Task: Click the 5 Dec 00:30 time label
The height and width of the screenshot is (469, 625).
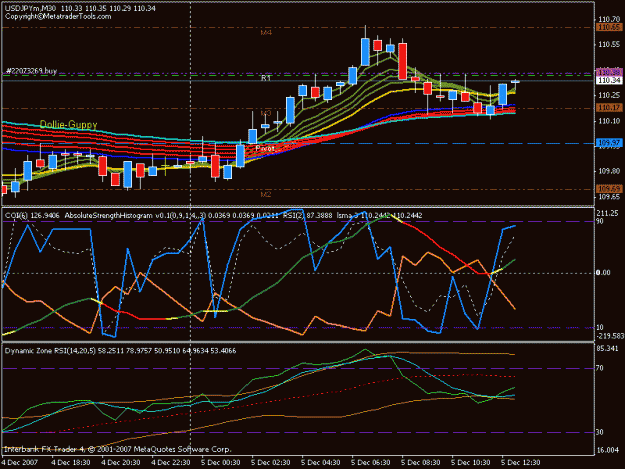Action: (x=221, y=463)
